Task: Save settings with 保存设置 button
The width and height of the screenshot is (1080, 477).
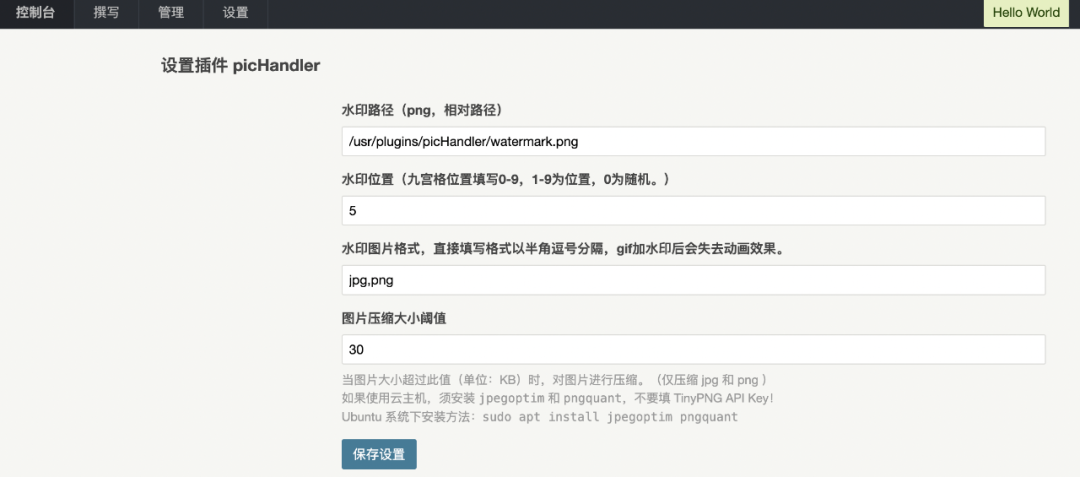Action: pyautogui.click(x=379, y=454)
